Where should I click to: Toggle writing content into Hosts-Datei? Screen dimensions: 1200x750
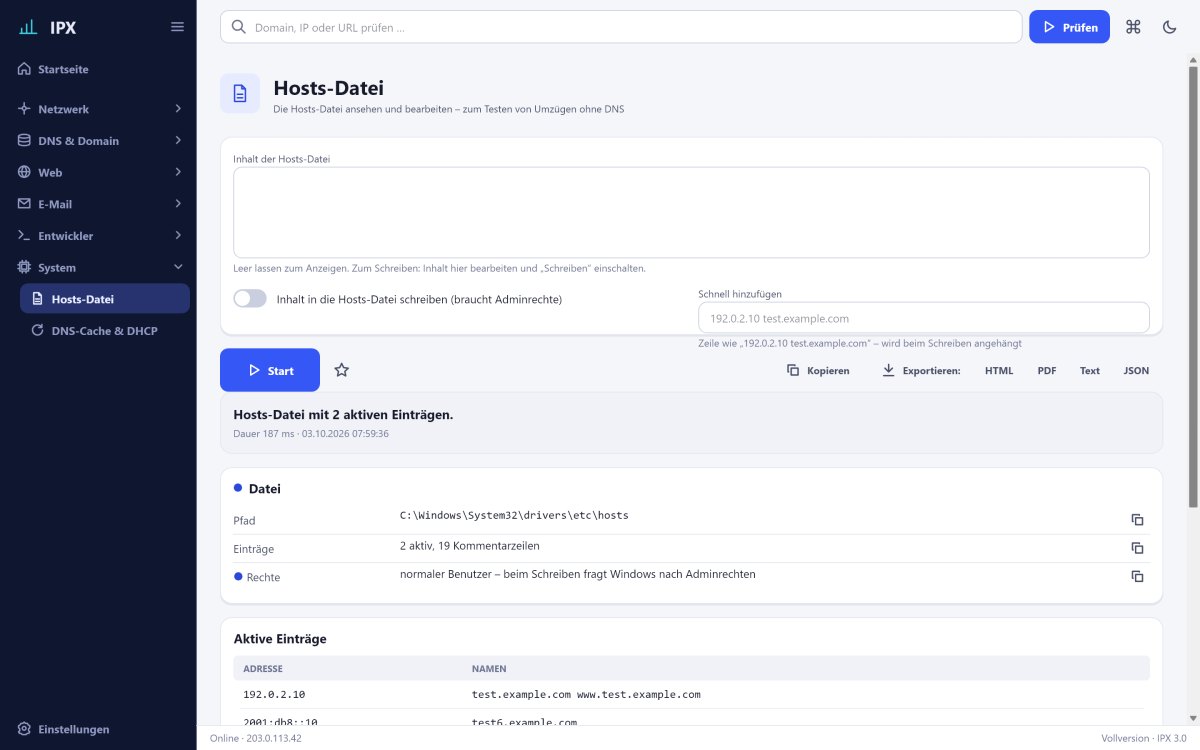pyautogui.click(x=250, y=298)
